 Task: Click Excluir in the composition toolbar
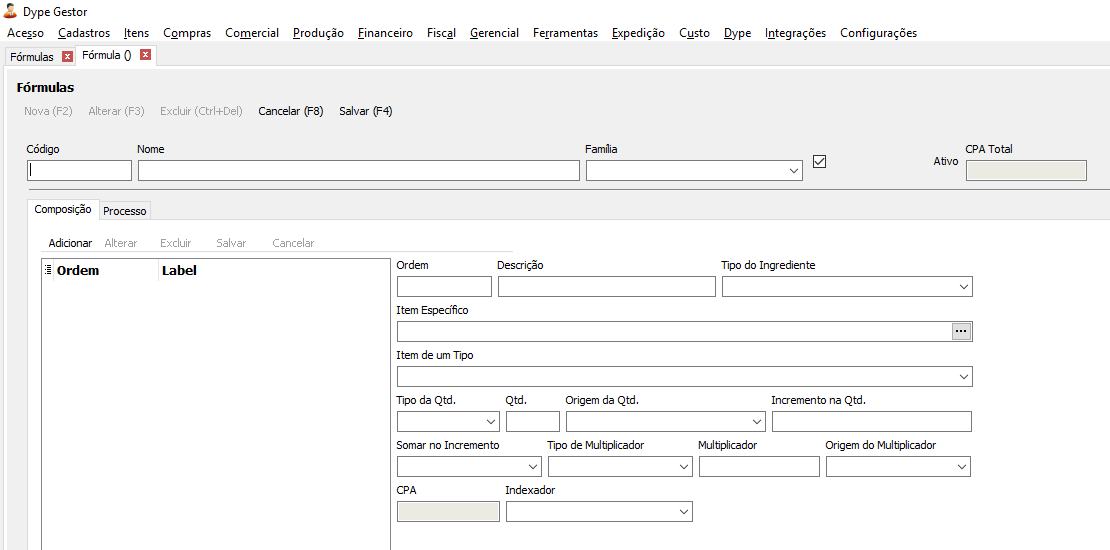pyautogui.click(x=176, y=243)
